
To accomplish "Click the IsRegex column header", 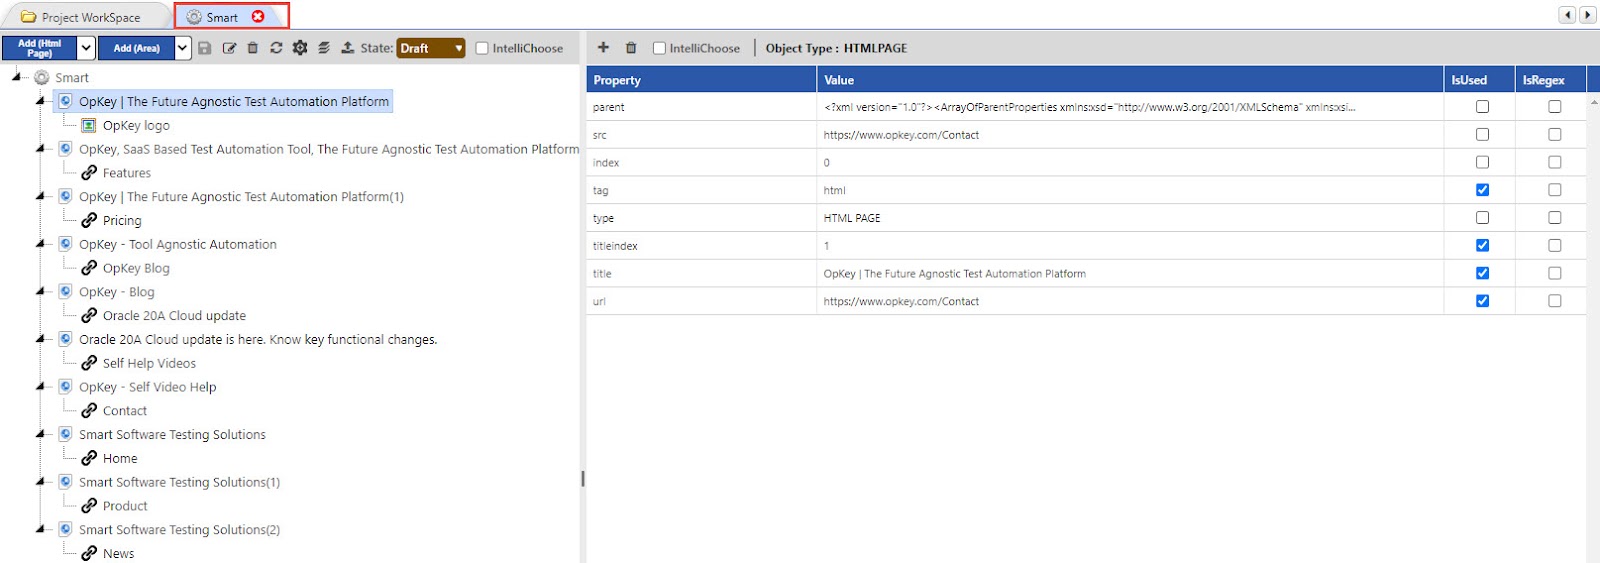I will pyautogui.click(x=1551, y=80).
